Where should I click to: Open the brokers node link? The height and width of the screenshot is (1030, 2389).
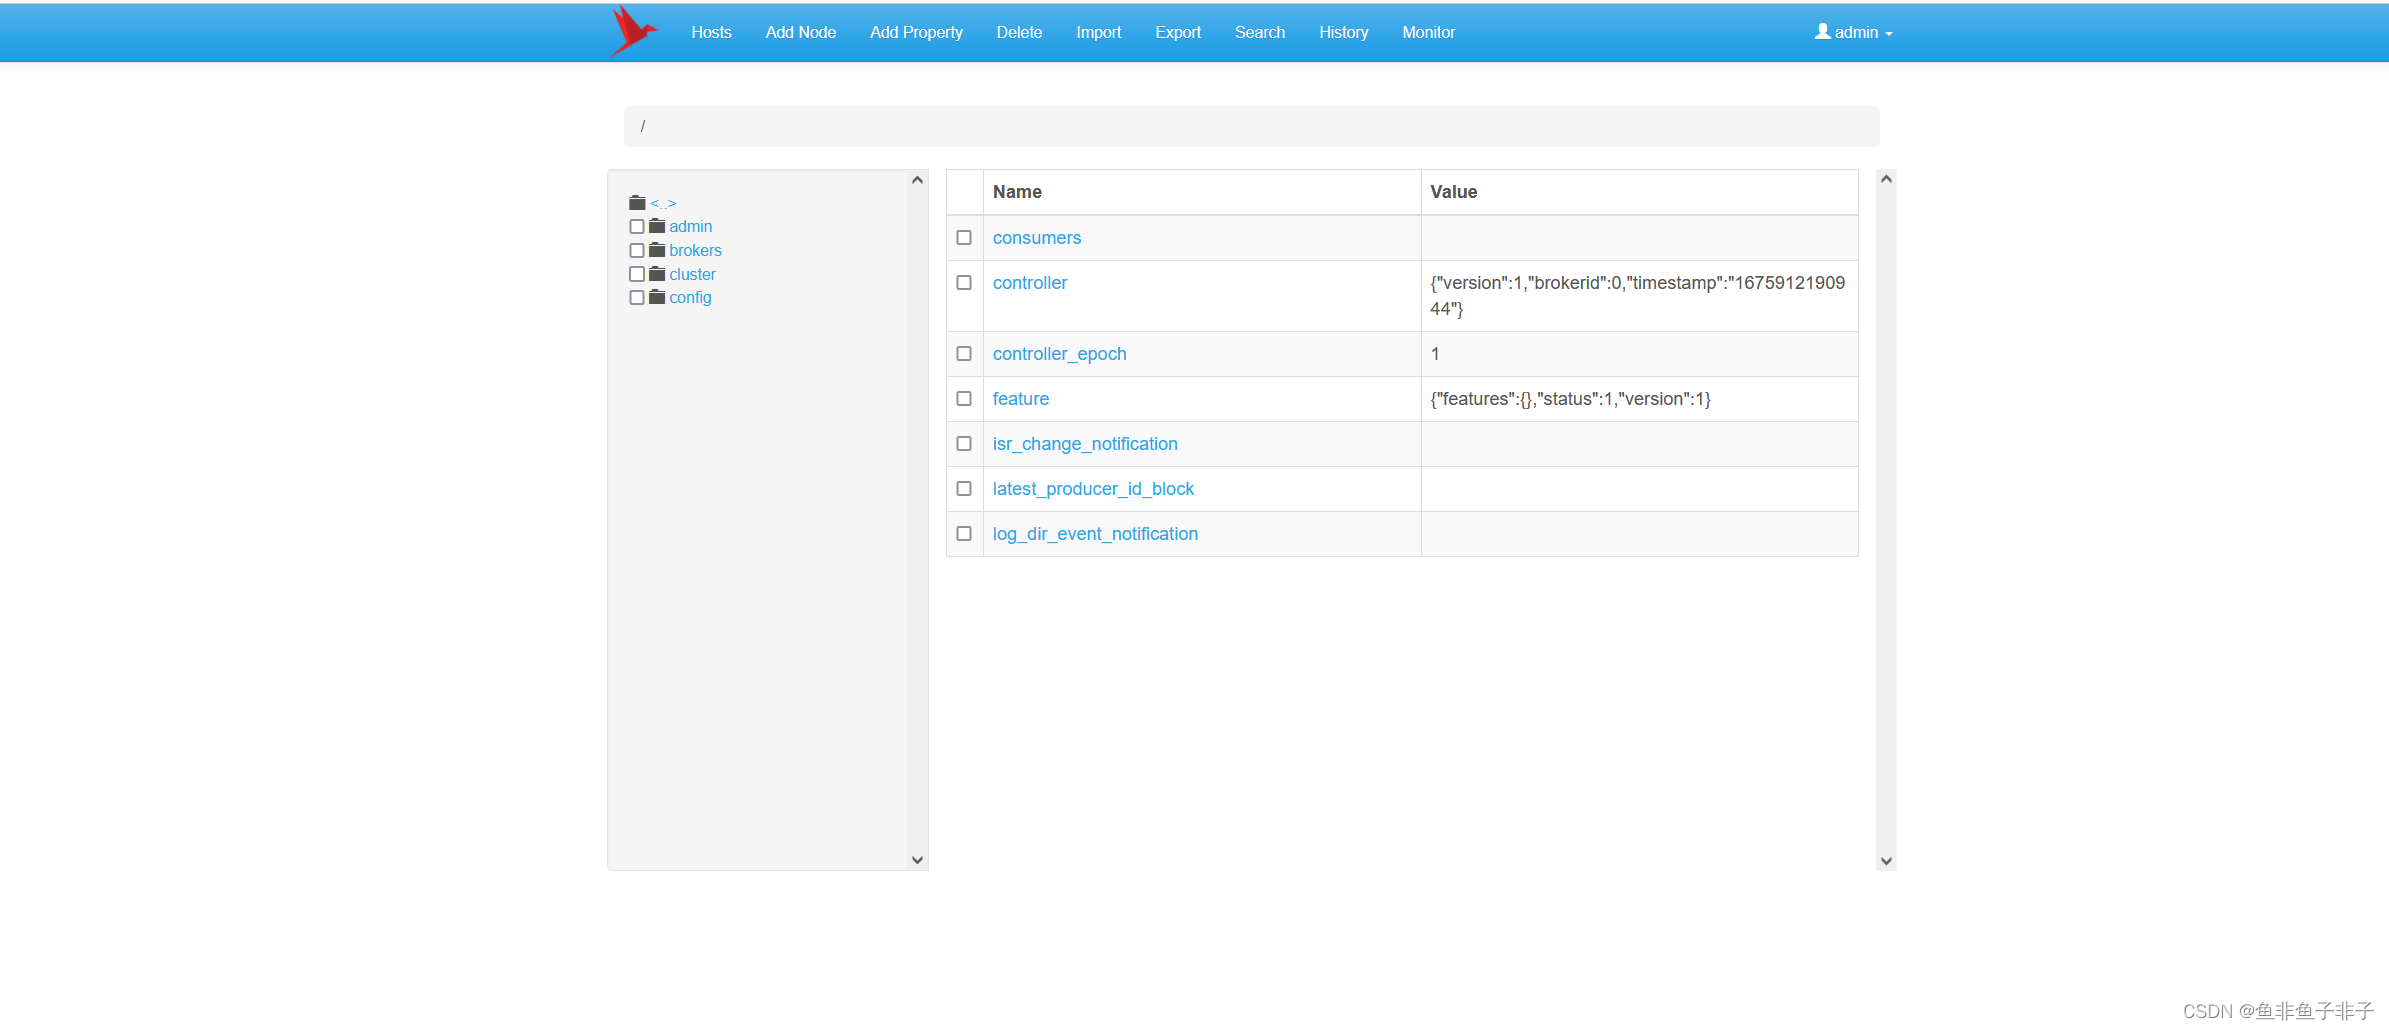pos(695,251)
